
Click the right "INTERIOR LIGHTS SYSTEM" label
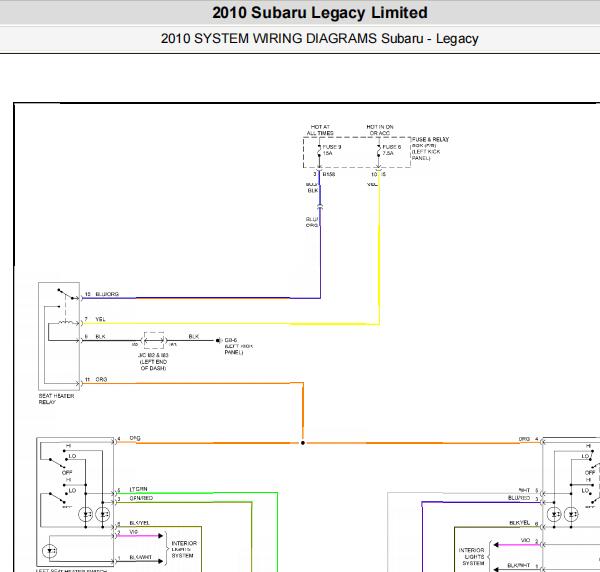tap(471, 557)
